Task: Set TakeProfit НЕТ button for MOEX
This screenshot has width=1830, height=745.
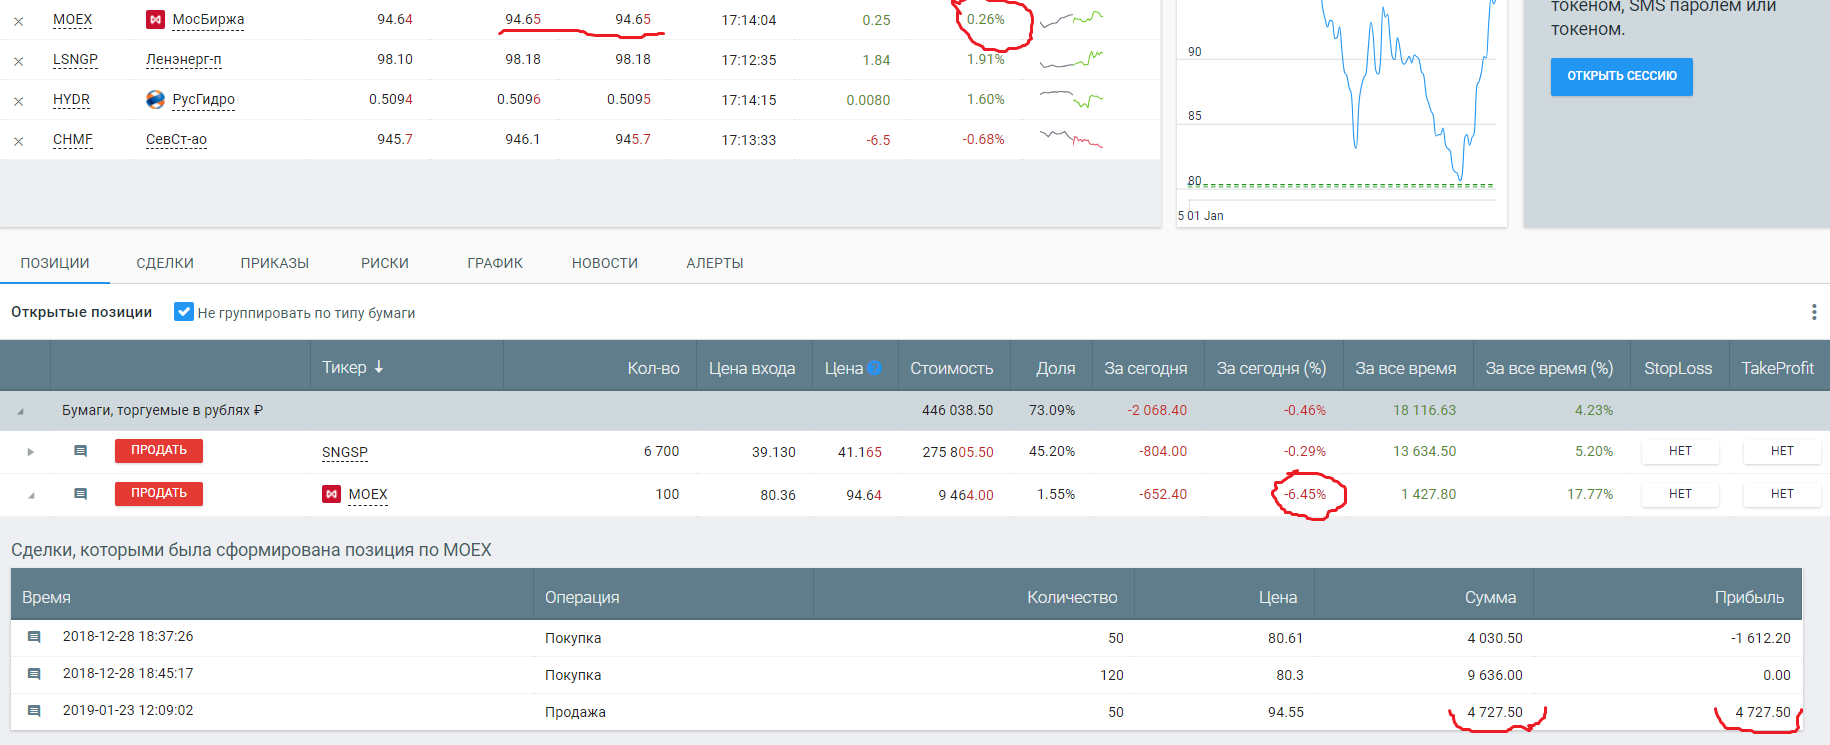Action: click(x=1782, y=494)
